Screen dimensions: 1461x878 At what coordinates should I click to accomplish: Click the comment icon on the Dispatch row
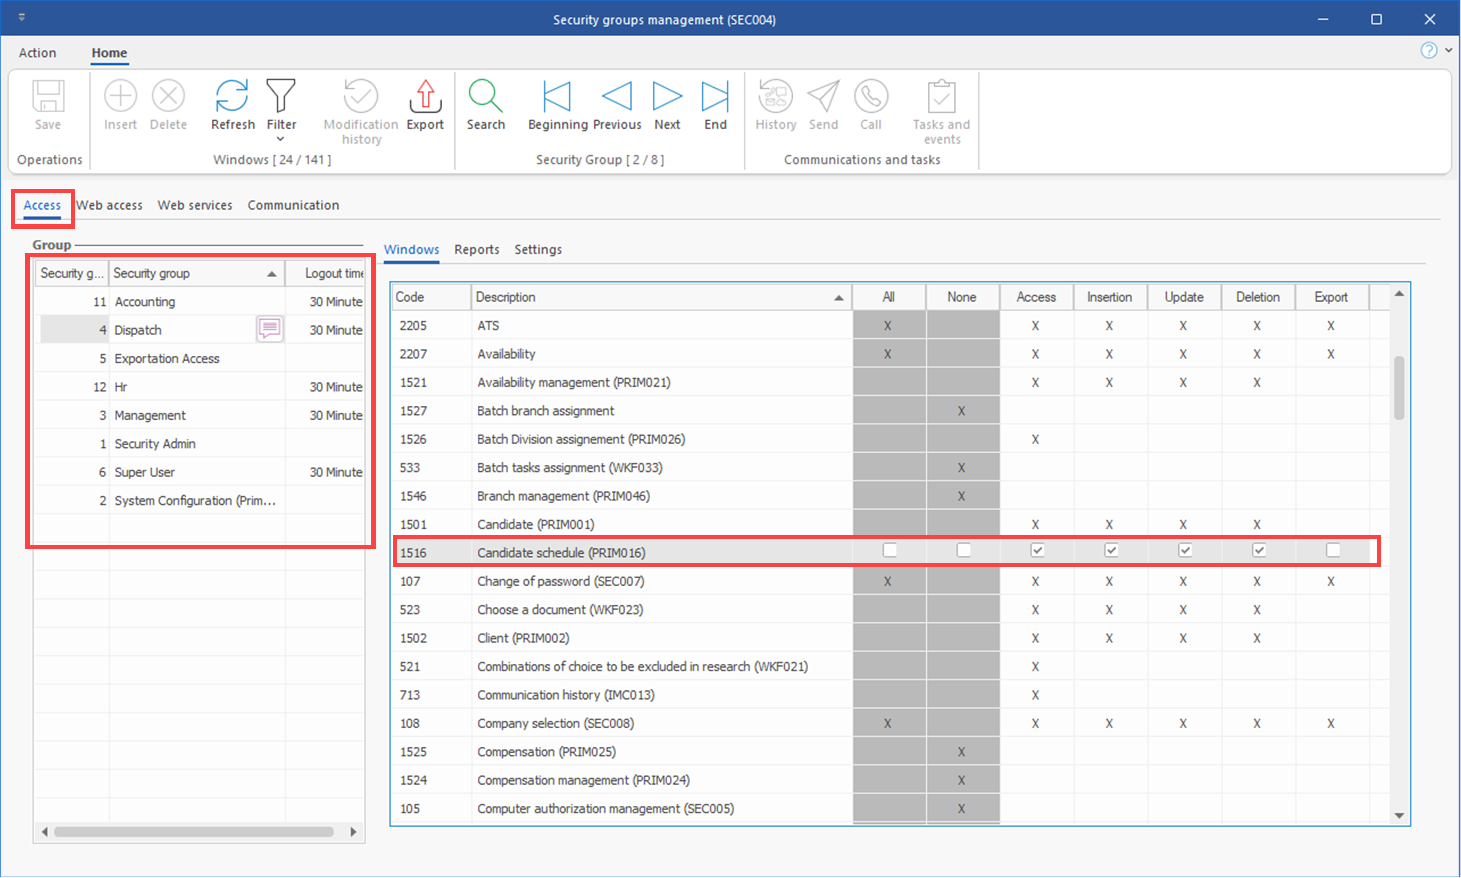pos(269,329)
